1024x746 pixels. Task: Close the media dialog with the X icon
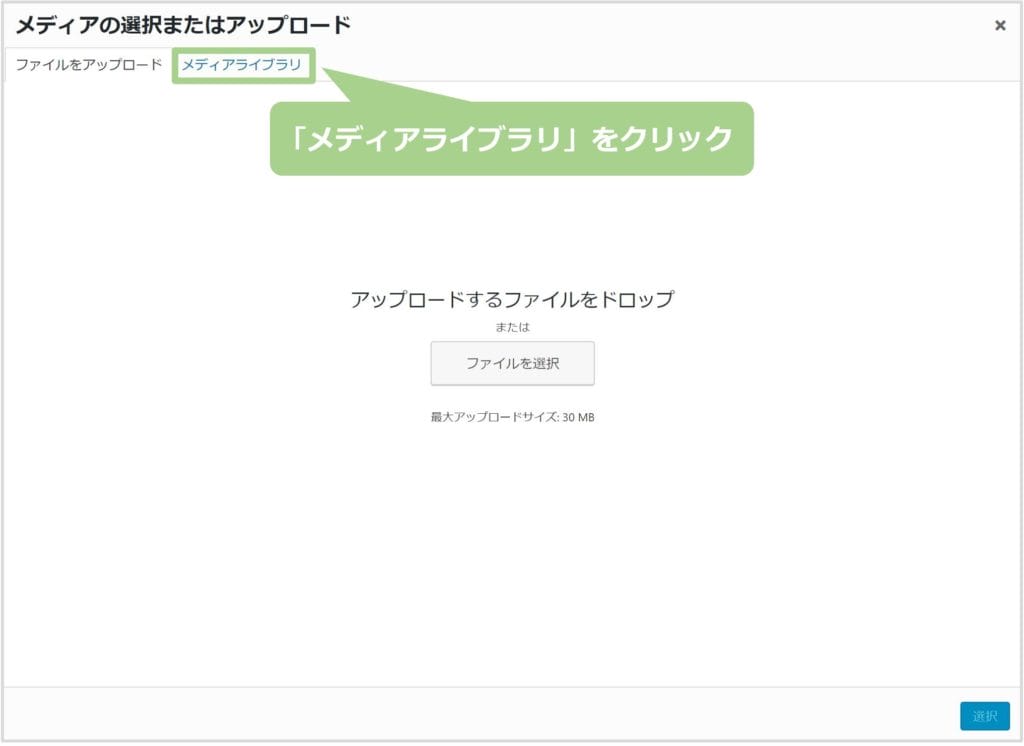point(999,26)
